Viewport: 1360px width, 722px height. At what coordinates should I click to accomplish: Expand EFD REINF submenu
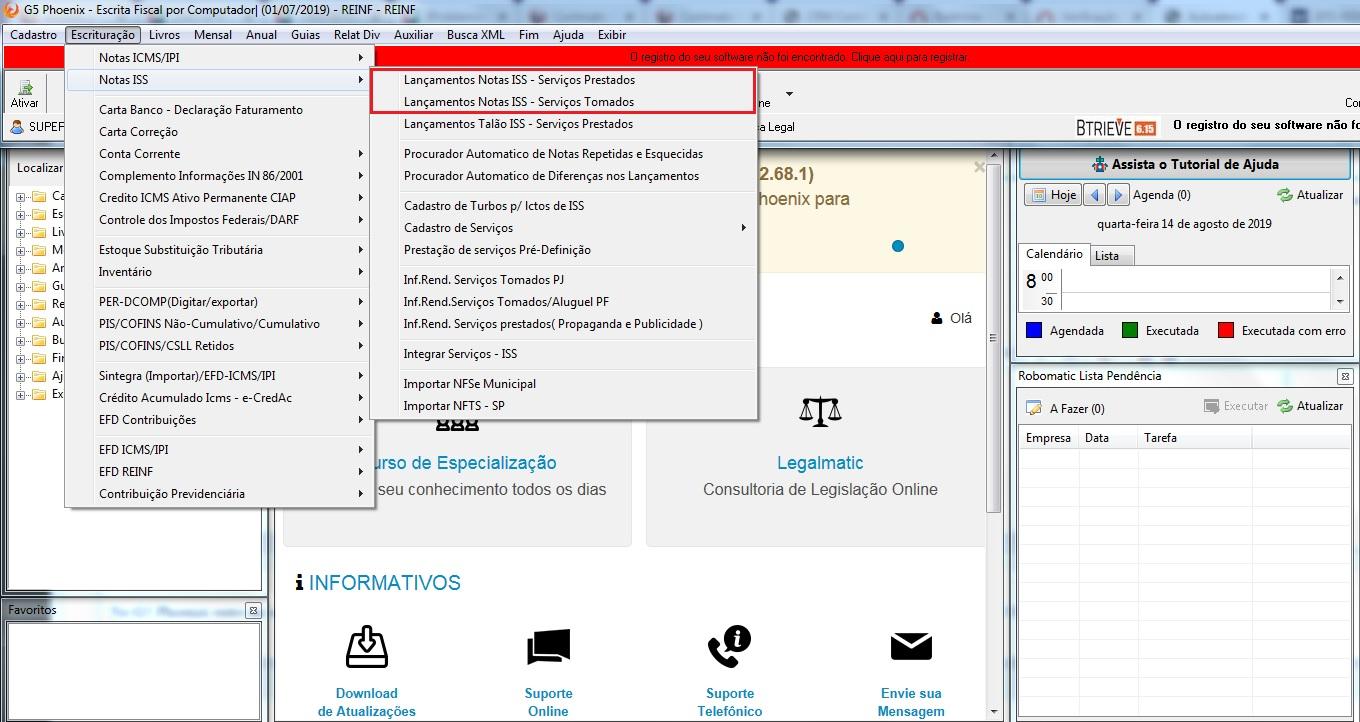pos(219,472)
